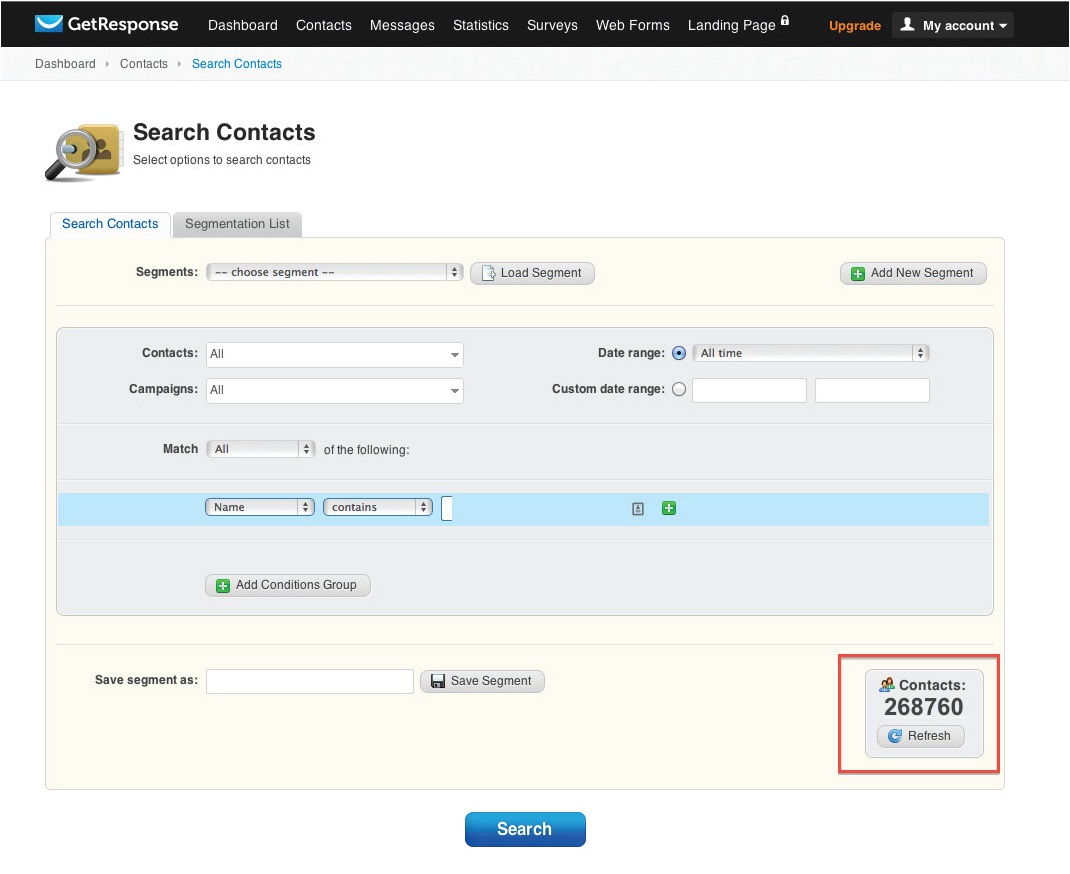Select the Custom date range radio button

(x=678, y=389)
